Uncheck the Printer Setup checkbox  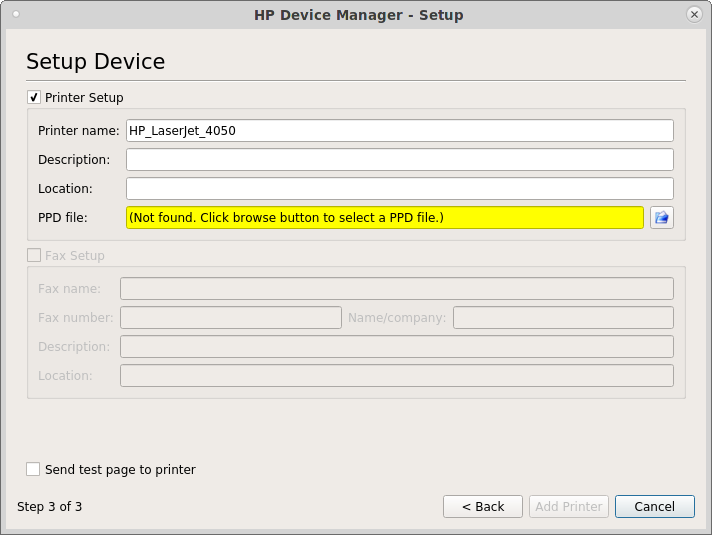point(34,98)
